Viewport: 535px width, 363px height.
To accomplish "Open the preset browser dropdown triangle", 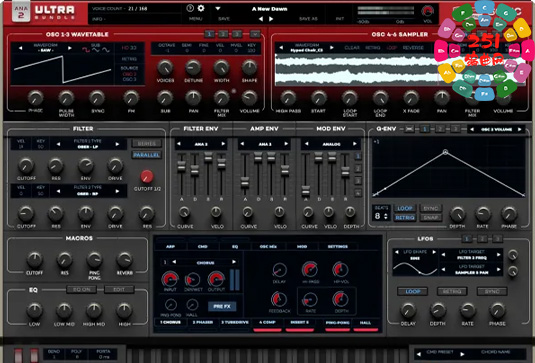I will [x=218, y=9].
